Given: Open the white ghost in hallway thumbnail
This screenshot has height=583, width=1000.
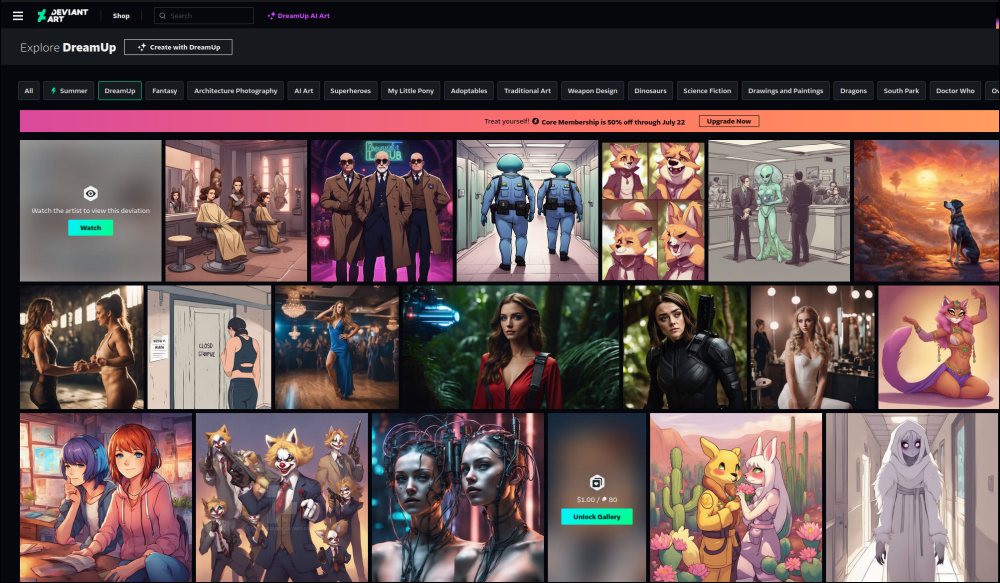Looking at the screenshot, I should click(912, 497).
